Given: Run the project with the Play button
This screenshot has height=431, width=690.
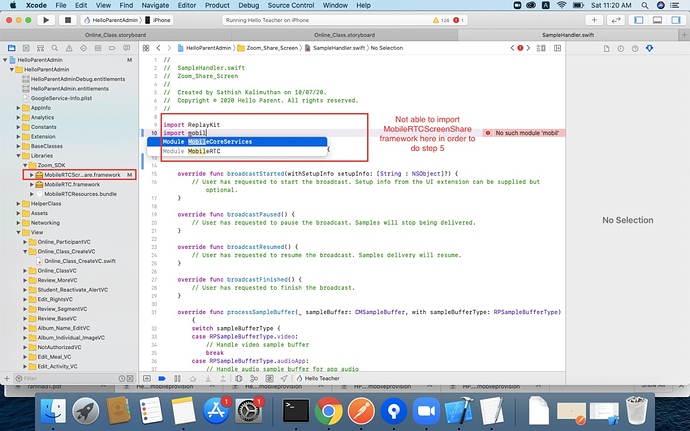Looking at the screenshot, I should (x=46, y=20).
